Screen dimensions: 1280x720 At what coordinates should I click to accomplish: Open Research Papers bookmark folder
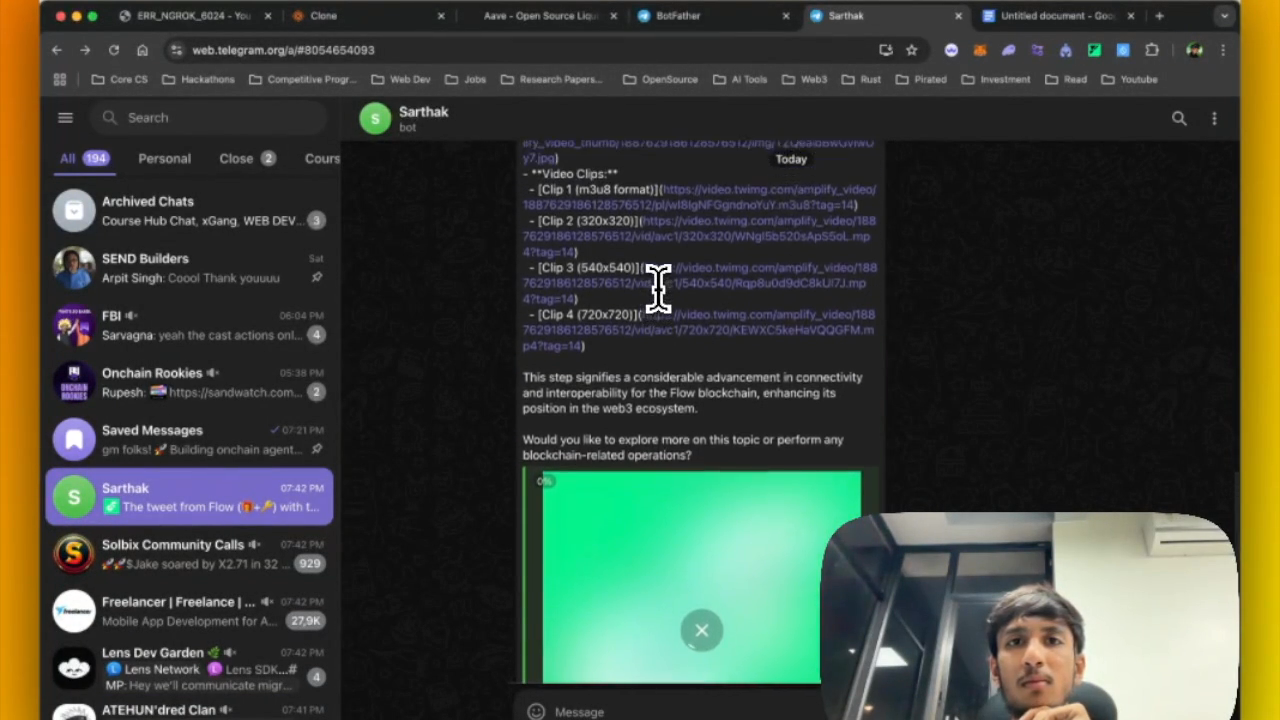[552, 80]
